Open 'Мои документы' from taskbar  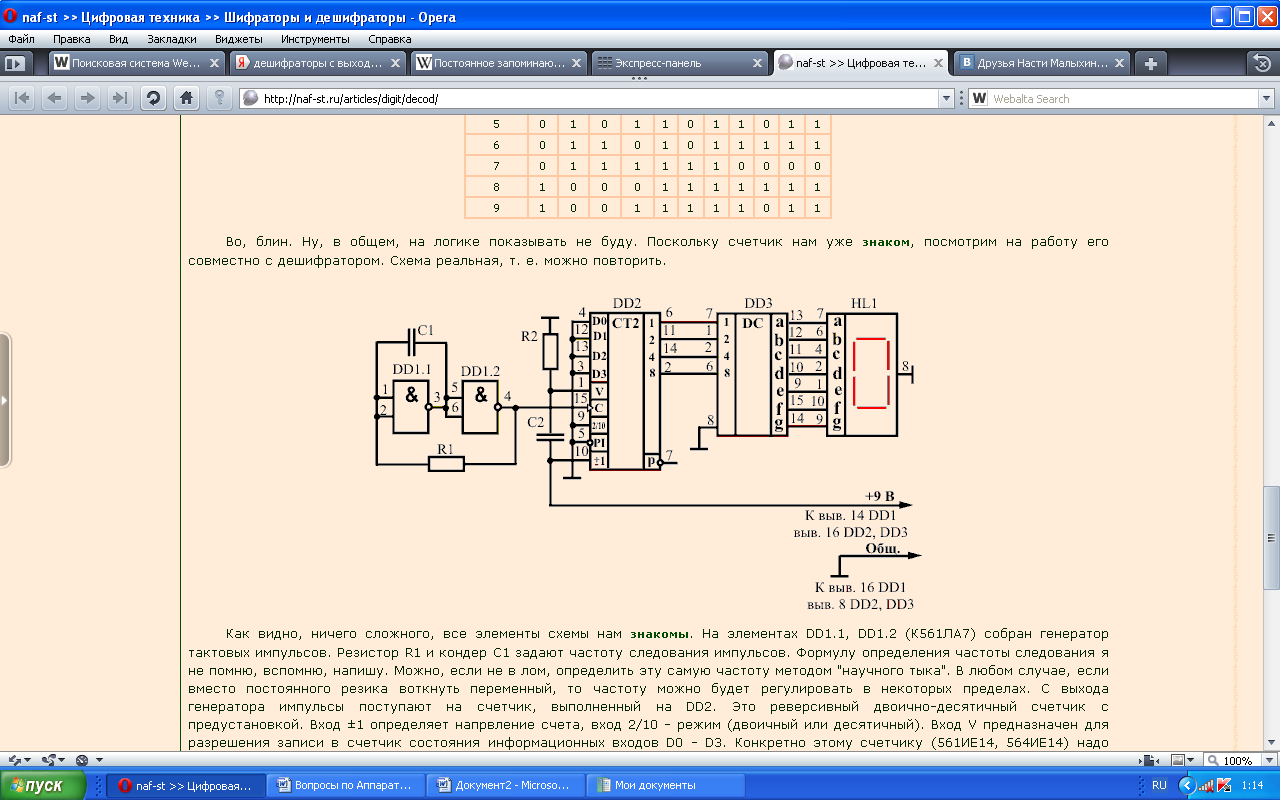point(665,785)
